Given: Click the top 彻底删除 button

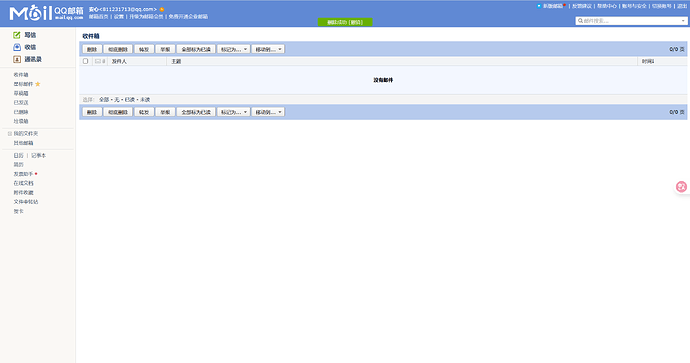Looking at the screenshot, I should click(118, 49).
